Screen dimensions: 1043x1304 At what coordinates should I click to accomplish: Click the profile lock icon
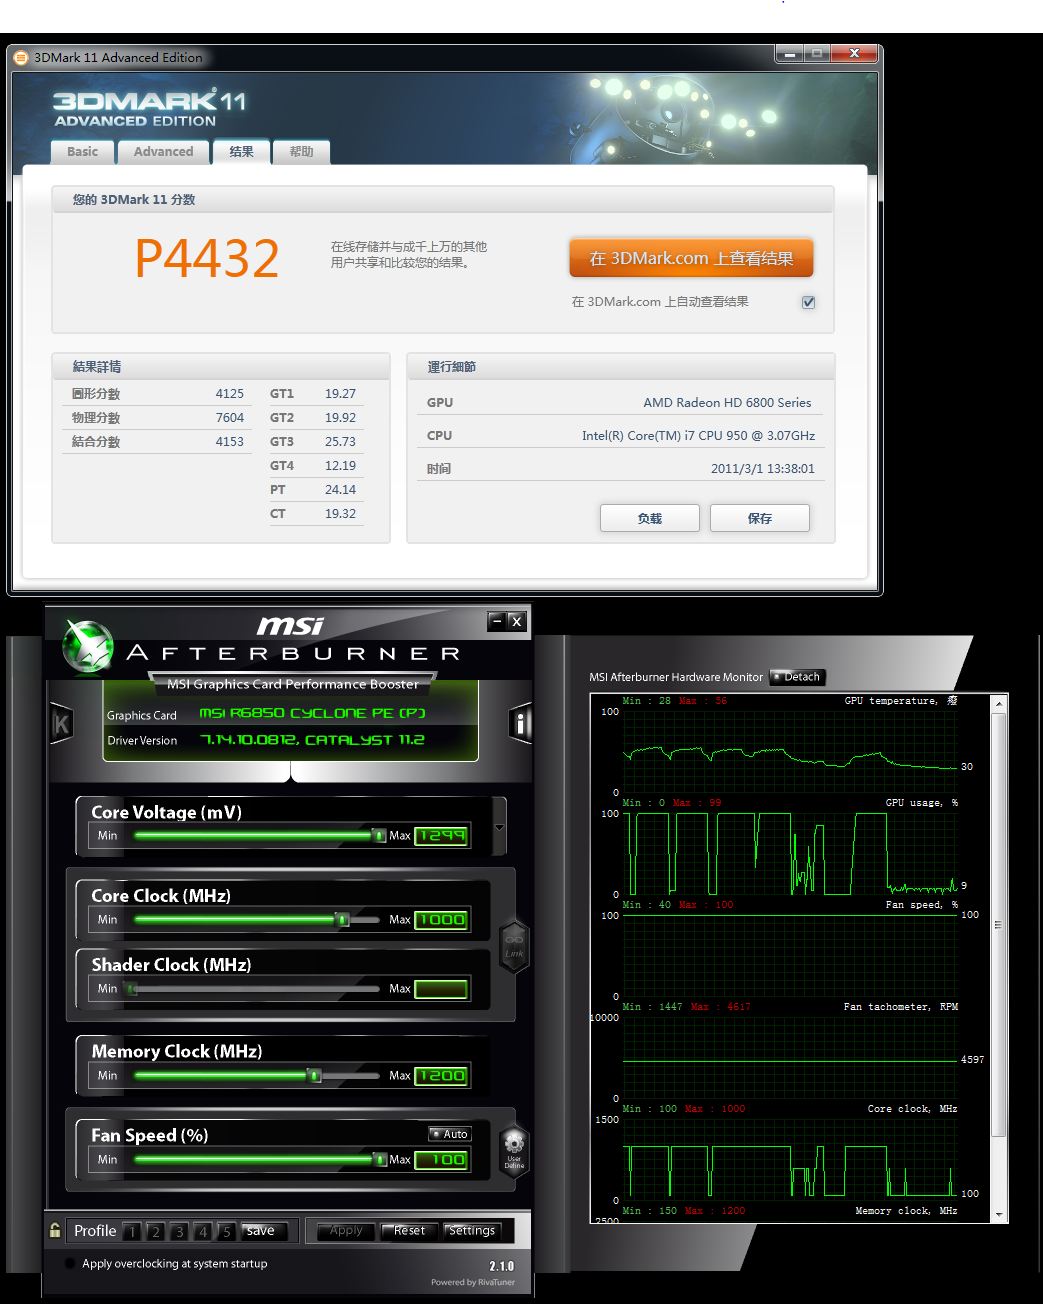point(55,1230)
